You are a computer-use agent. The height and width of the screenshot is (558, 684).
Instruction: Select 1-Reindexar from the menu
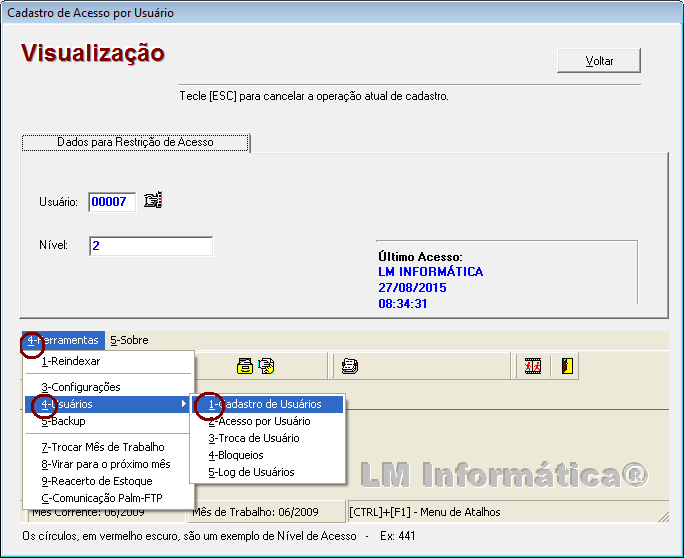pos(71,361)
